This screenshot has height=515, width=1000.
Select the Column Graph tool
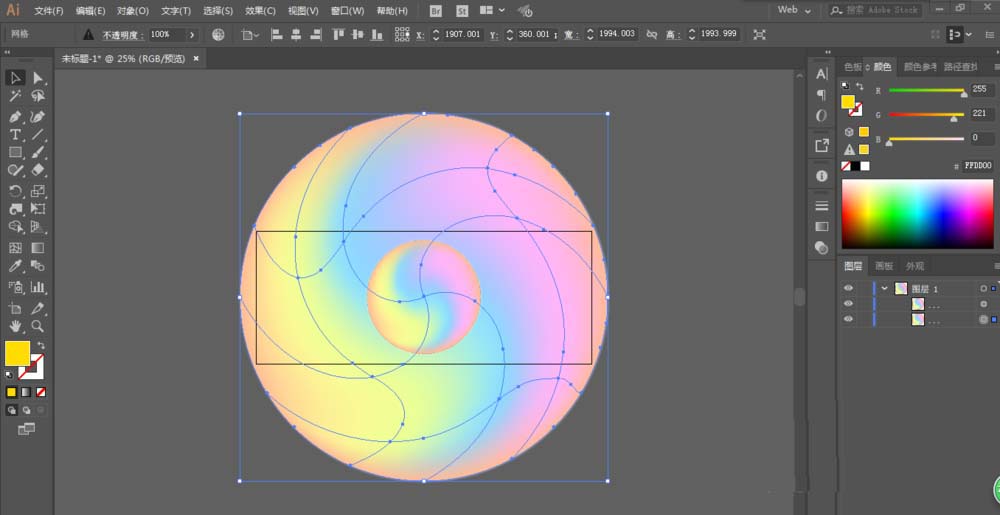38,287
